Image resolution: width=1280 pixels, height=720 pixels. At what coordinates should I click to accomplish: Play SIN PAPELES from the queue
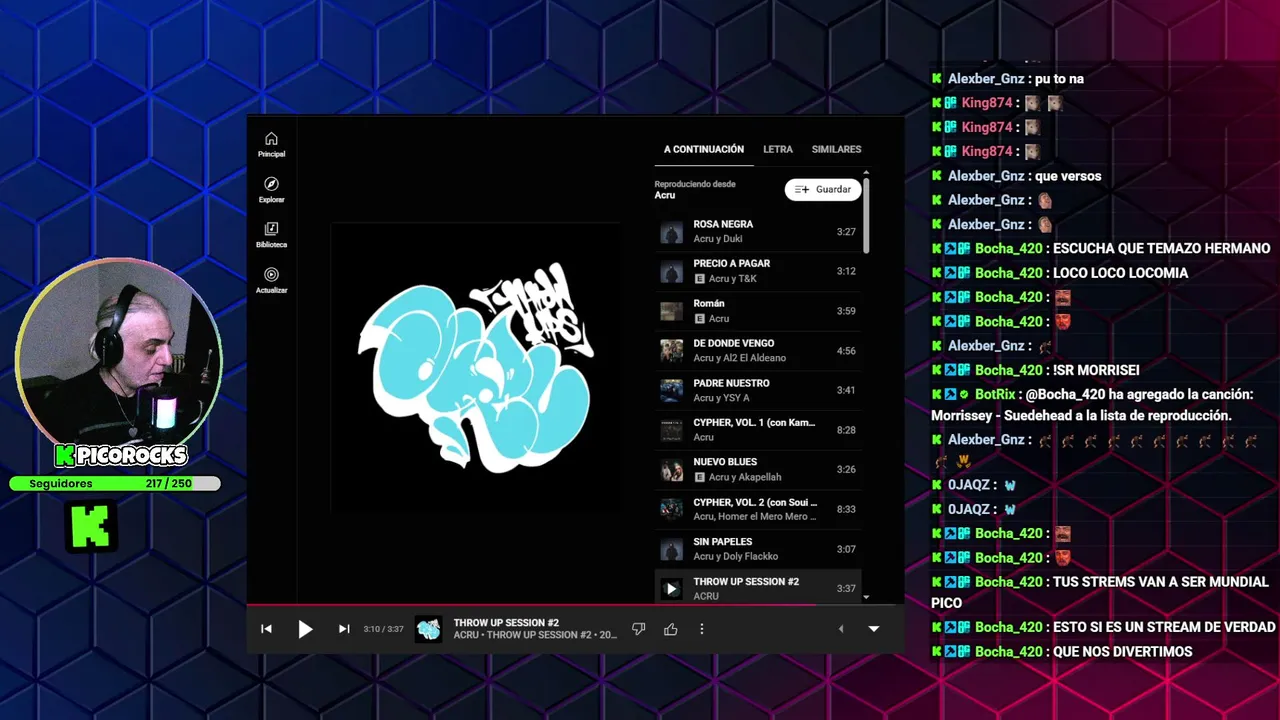coord(757,549)
